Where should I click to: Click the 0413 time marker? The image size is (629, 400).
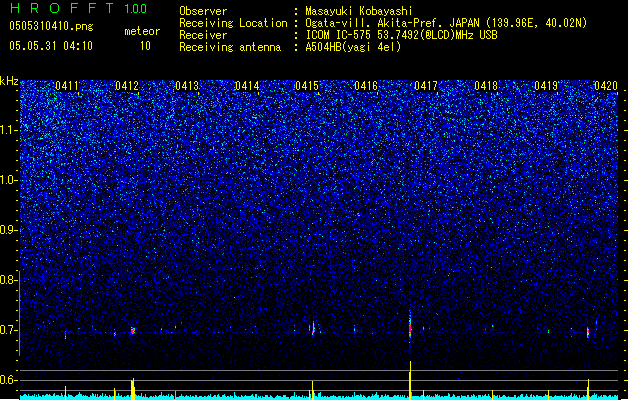coord(187,86)
